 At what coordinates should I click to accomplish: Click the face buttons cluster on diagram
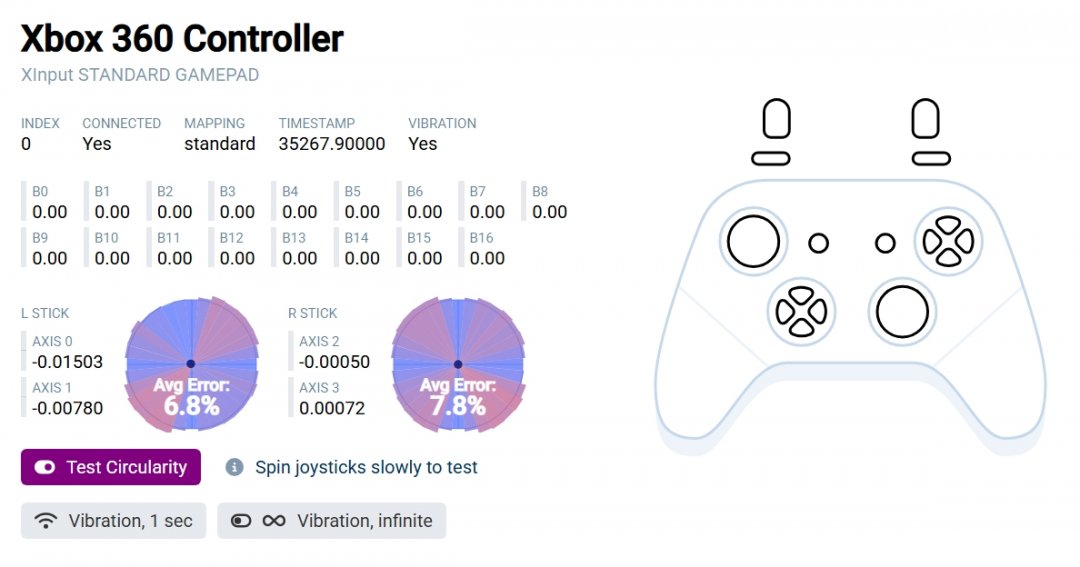pyautogui.click(x=948, y=241)
